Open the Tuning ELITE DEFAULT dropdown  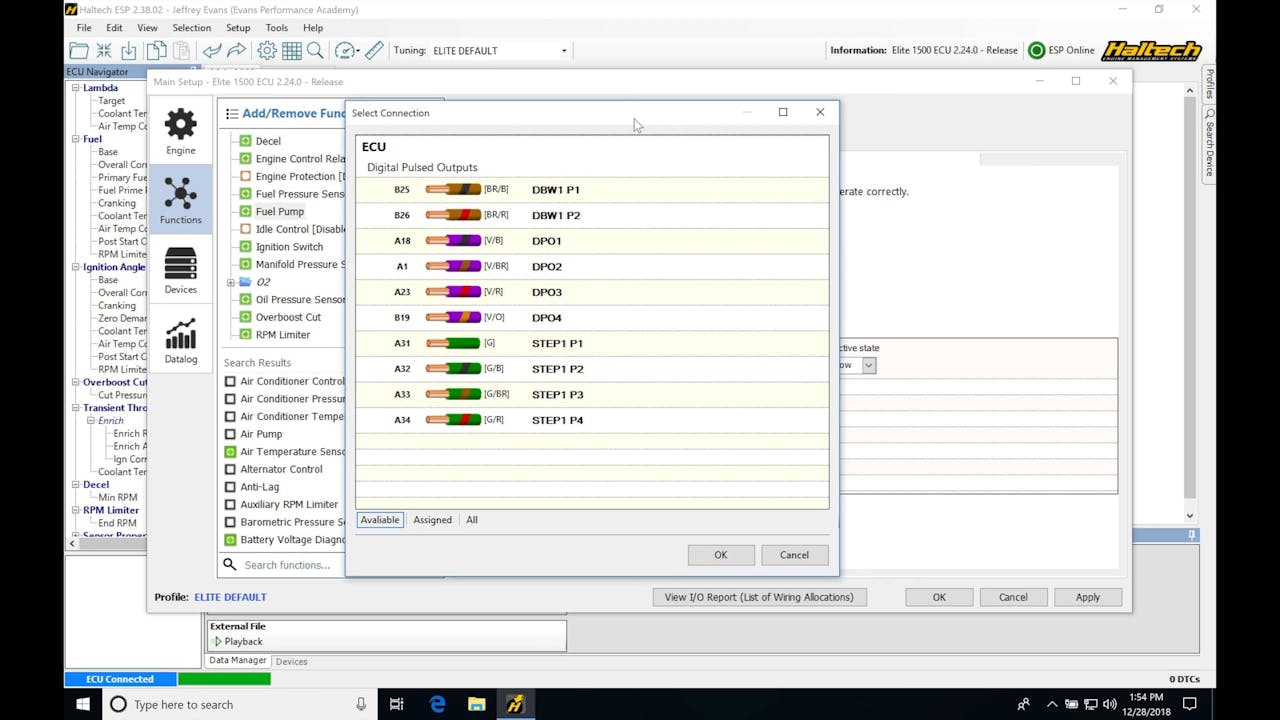[500, 51]
